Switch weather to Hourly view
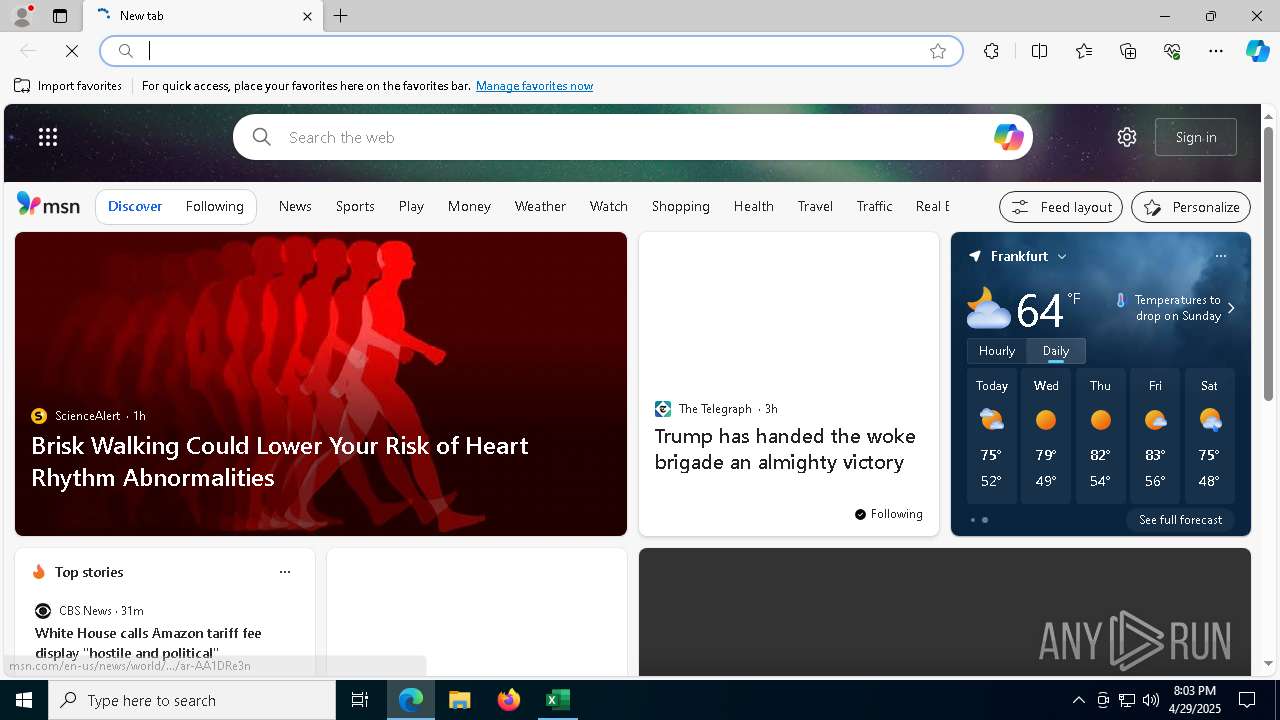 point(996,351)
